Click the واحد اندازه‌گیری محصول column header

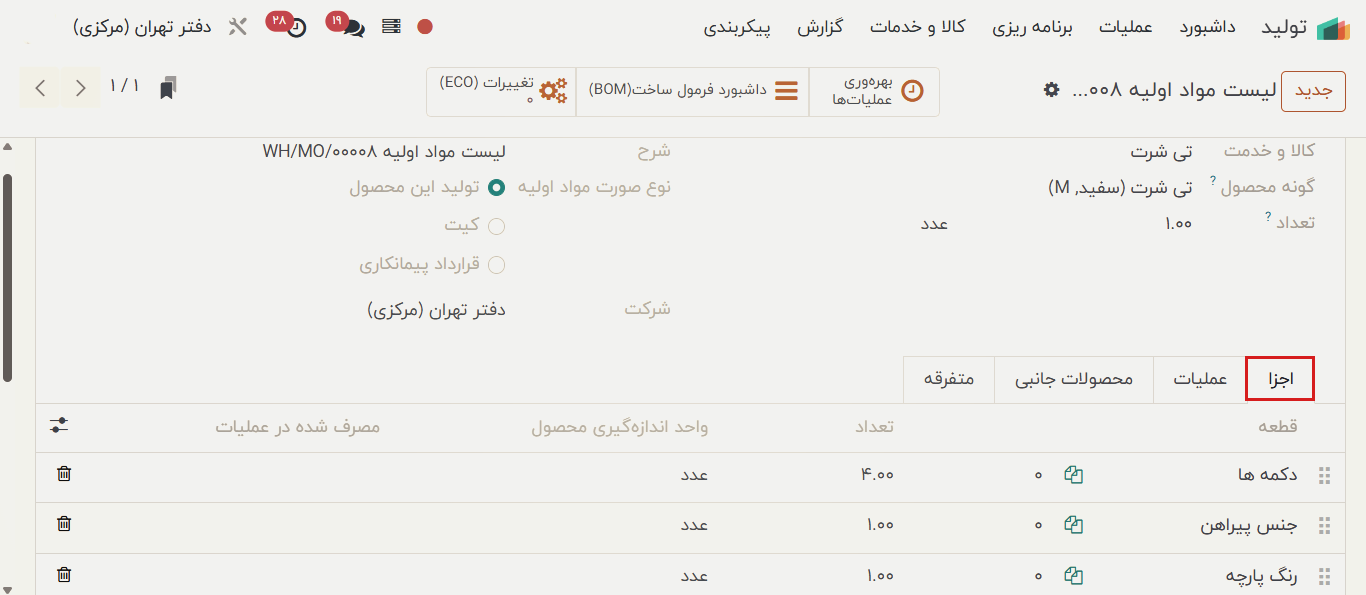coord(620,427)
